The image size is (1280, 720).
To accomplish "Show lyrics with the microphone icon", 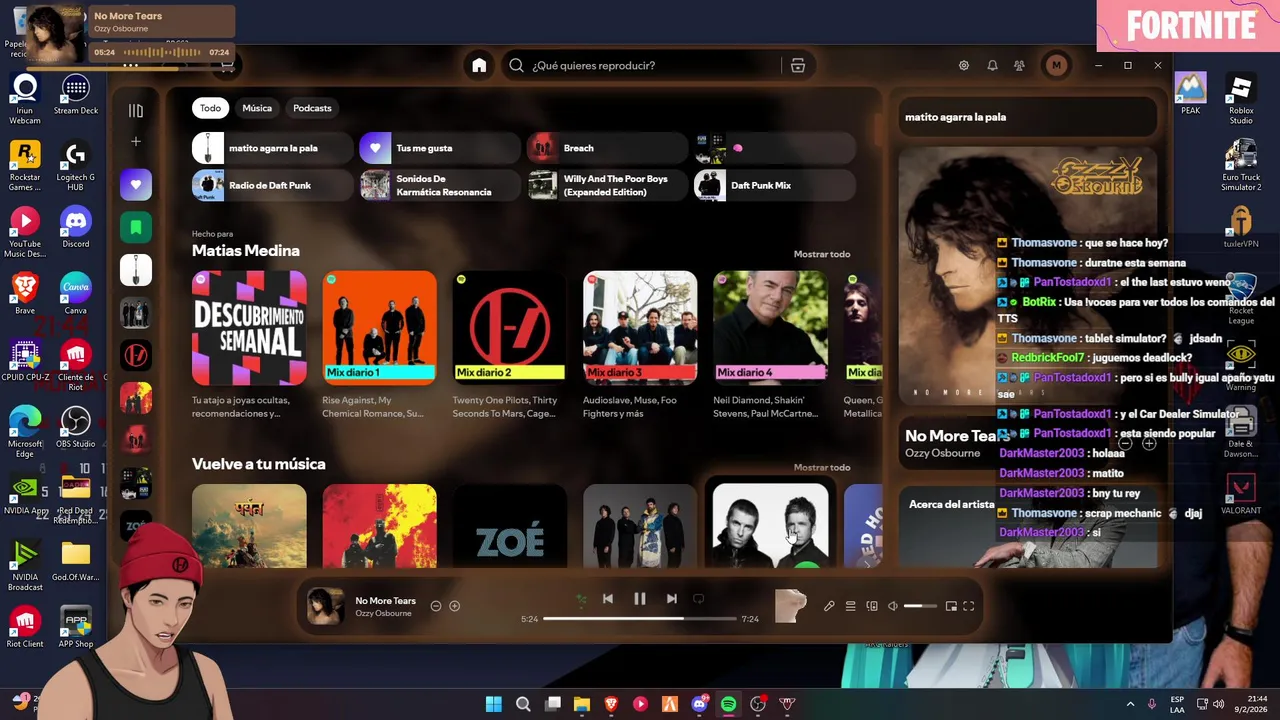I will point(829,606).
